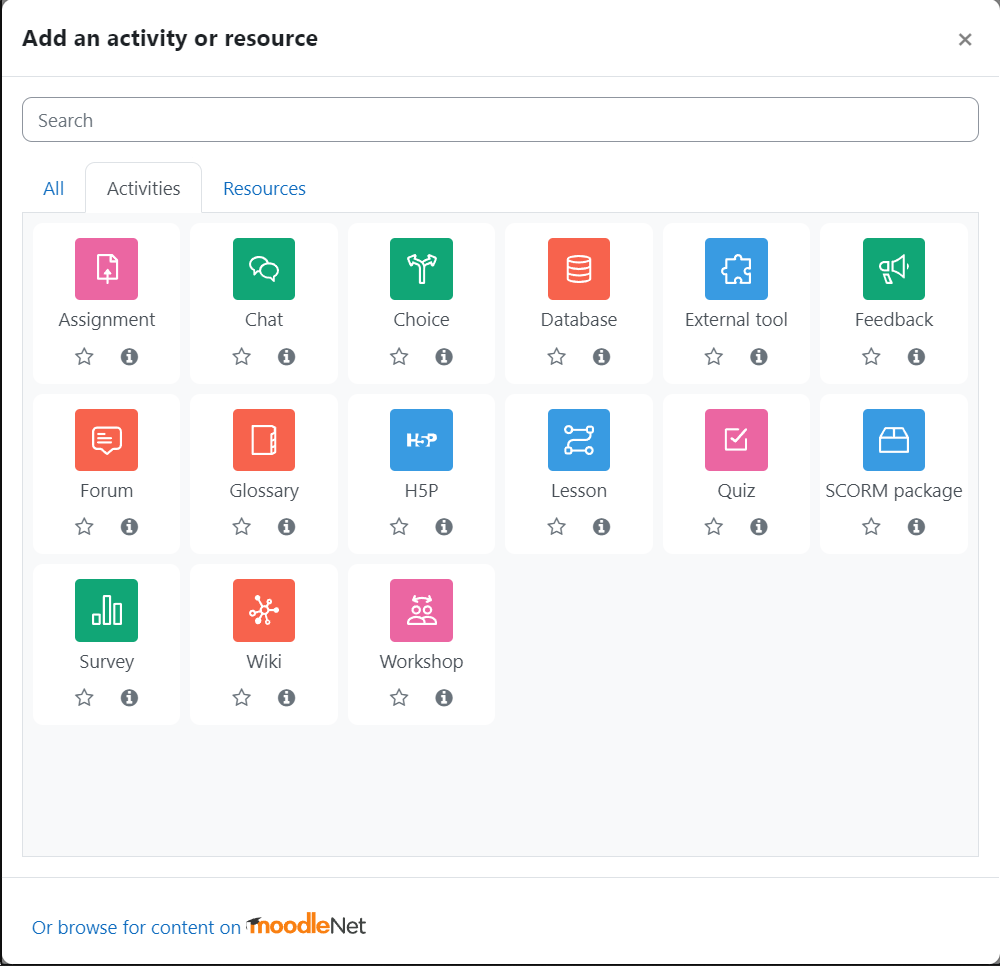Select the SCORM package icon
Image resolution: width=1000 pixels, height=966 pixels.
click(893, 439)
